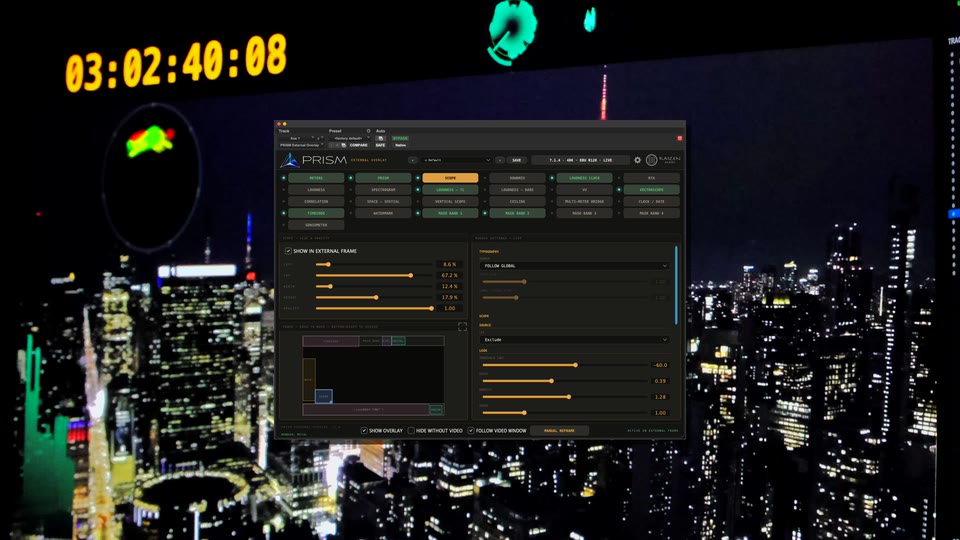Open the PRISM External Overlay plugin selector
Image resolution: width=960 pixels, height=540 pixels.
(301, 145)
